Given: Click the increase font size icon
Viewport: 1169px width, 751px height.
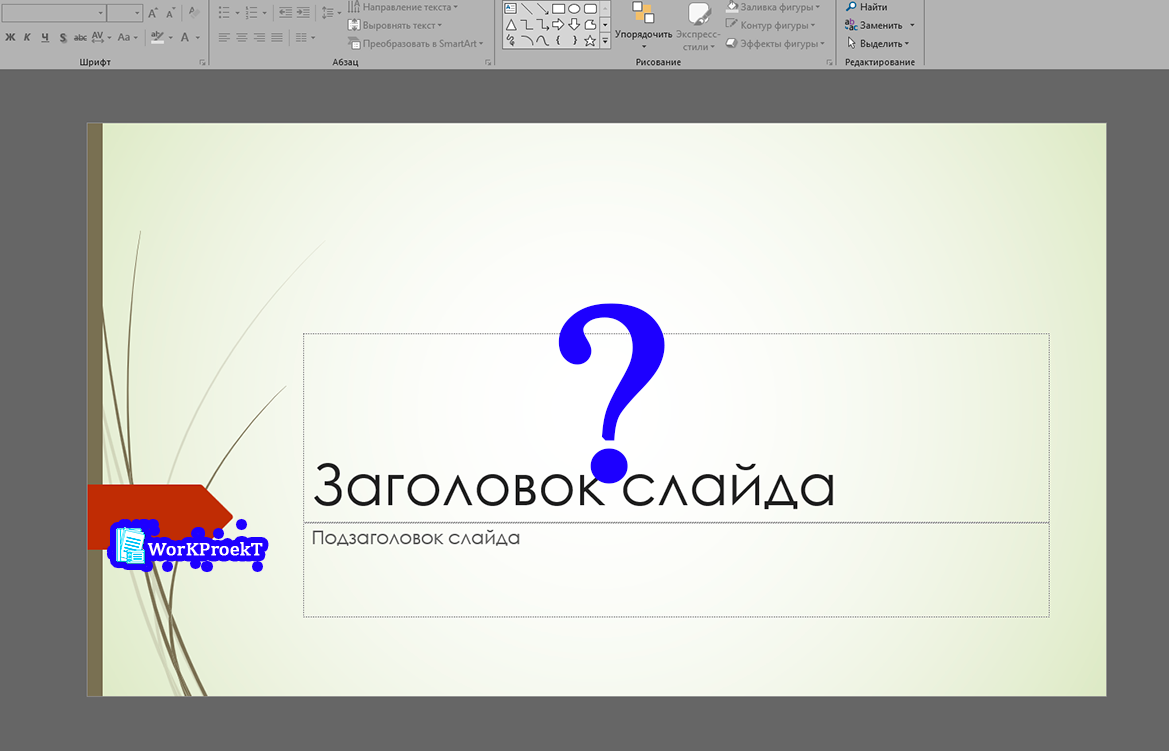Looking at the screenshot, I should point(153,13).
